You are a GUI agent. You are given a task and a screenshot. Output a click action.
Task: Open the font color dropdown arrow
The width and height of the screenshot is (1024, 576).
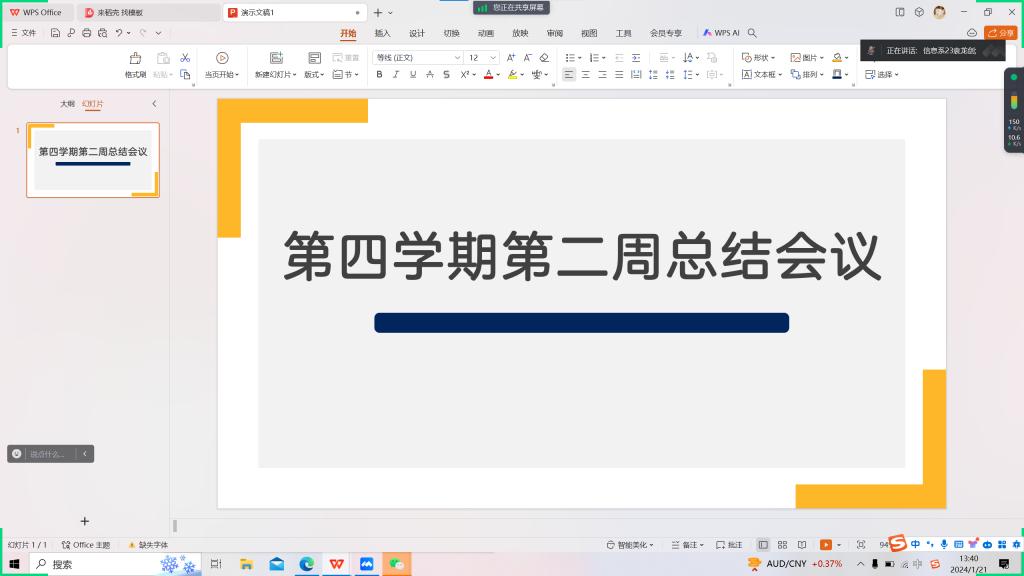point(499,75)
